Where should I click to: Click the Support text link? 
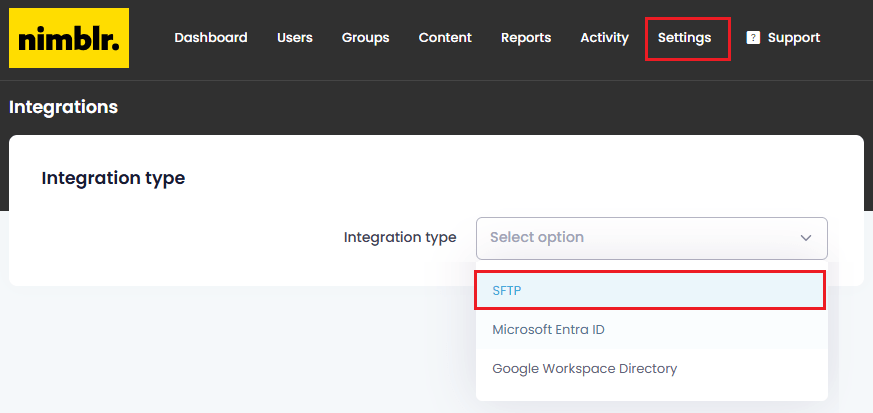794,38
